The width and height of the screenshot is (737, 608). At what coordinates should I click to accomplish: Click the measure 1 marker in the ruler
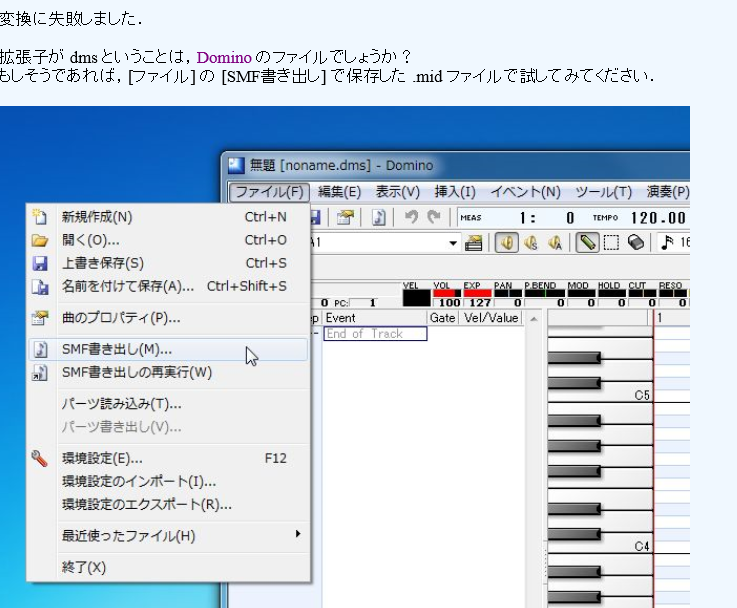click(x=660, y=318)
